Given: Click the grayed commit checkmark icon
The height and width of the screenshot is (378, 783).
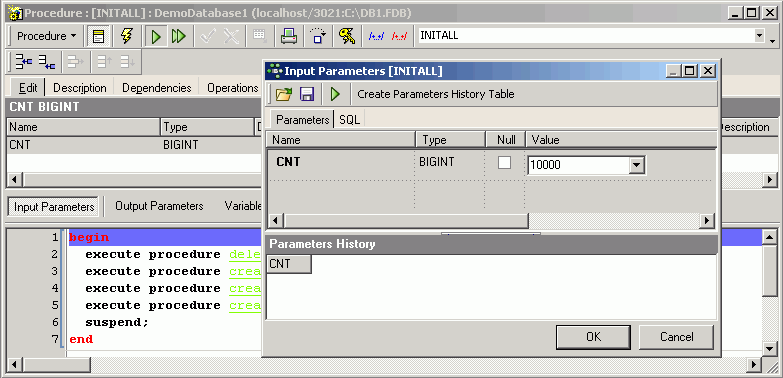Looking at the screenshot, I should click(207, 36).
